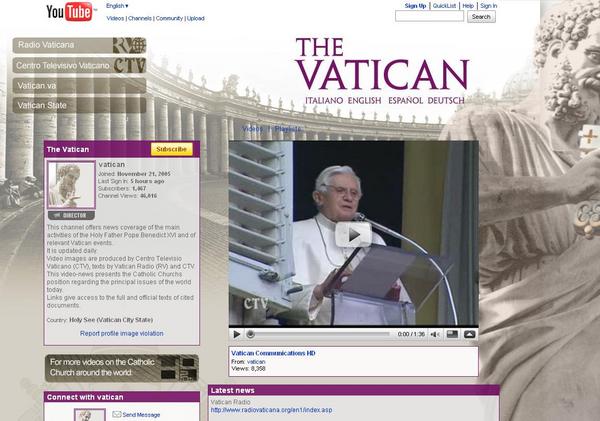Click the video time display 0:00 / 1:36
Image resolution: width=600 pixels, height=421 pixels.
(411, 334)
